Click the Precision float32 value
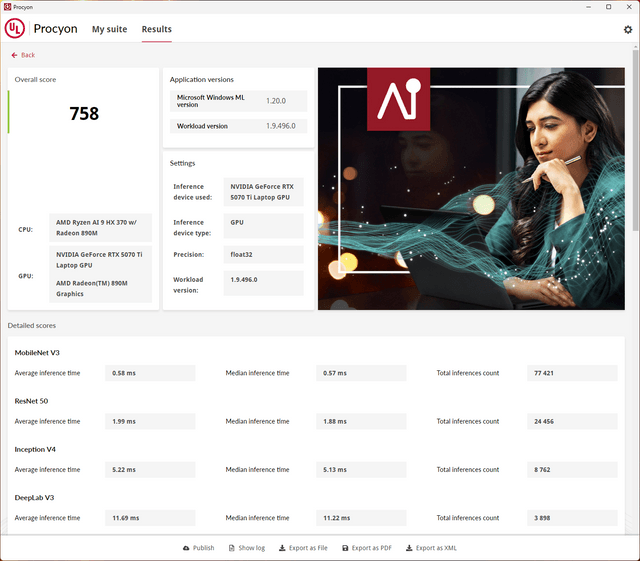The width and height of the screenshot is (640, 561). [x=264, y=254]
